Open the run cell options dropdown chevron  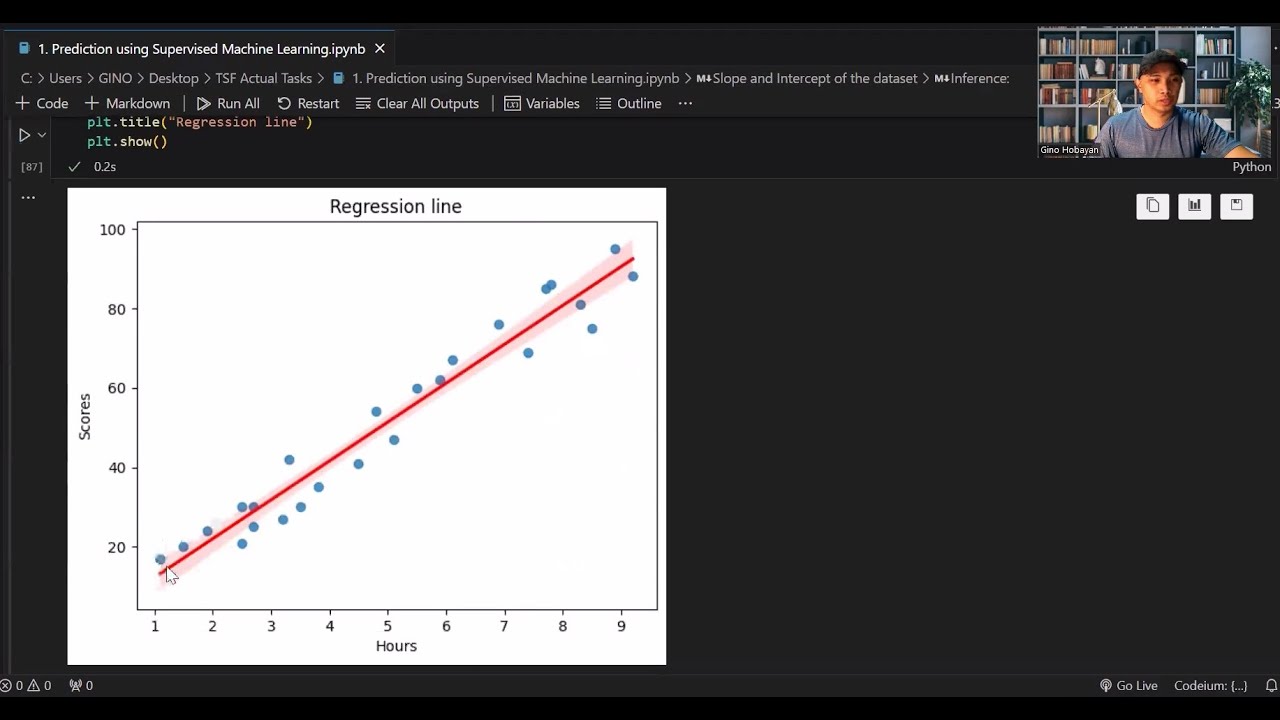pos(42,135)
